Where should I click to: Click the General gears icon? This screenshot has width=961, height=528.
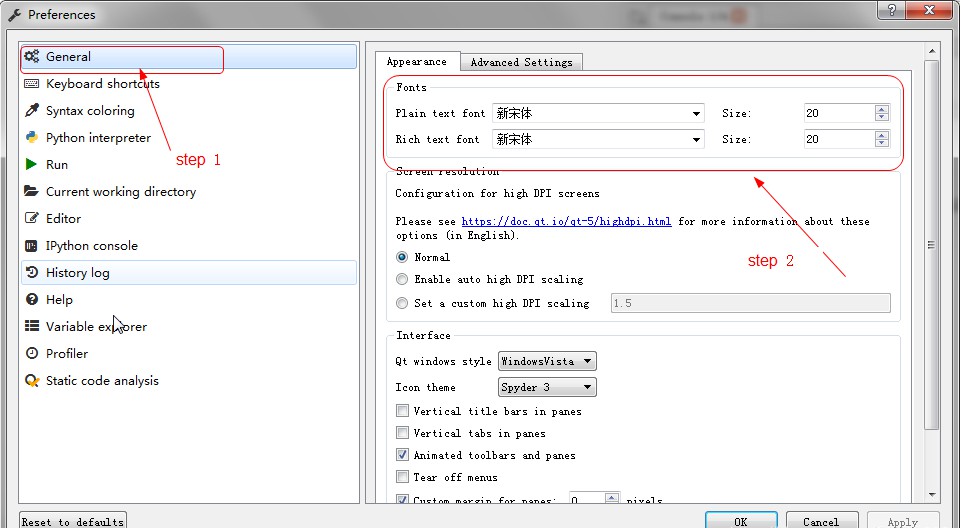[x=32, y=56]
